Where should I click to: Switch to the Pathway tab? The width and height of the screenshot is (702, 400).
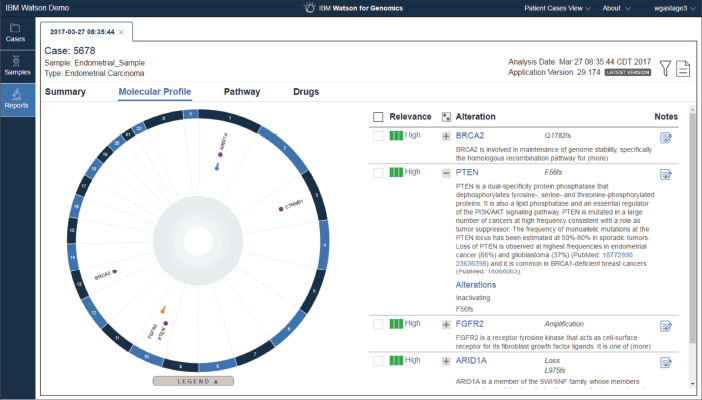242,92
